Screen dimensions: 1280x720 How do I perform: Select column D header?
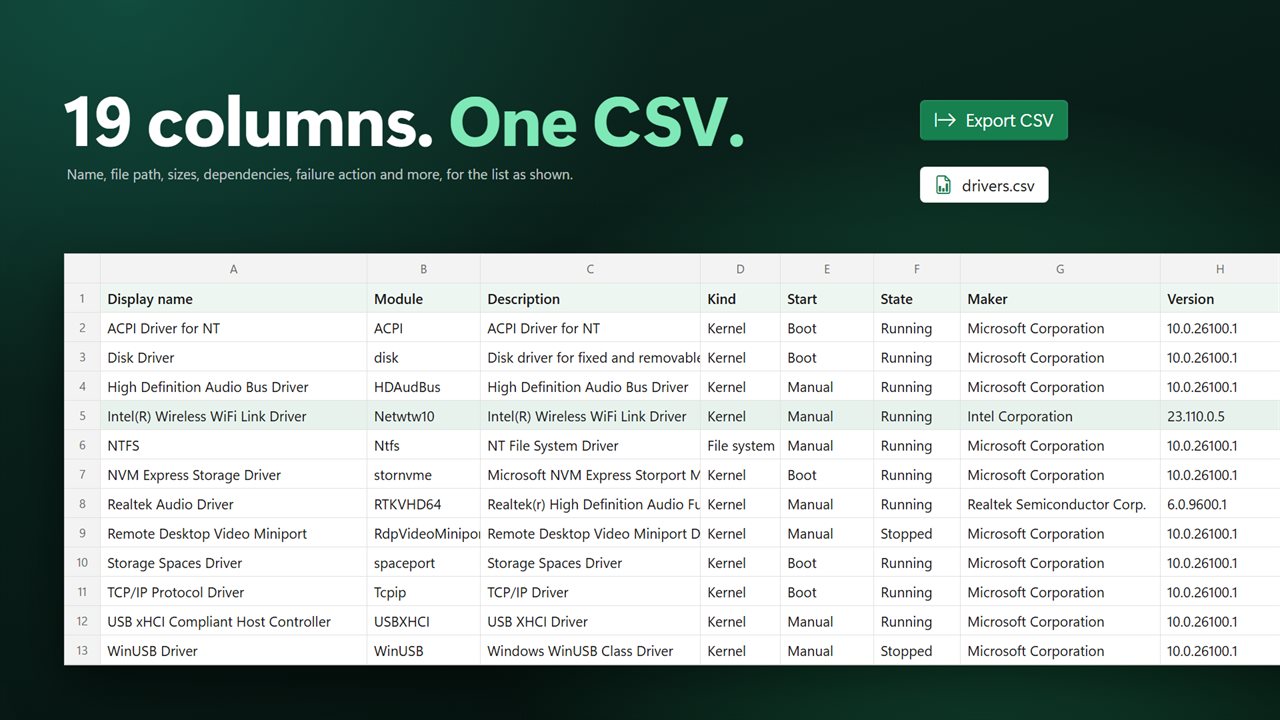pyautogui.click(x=740, y=269)
